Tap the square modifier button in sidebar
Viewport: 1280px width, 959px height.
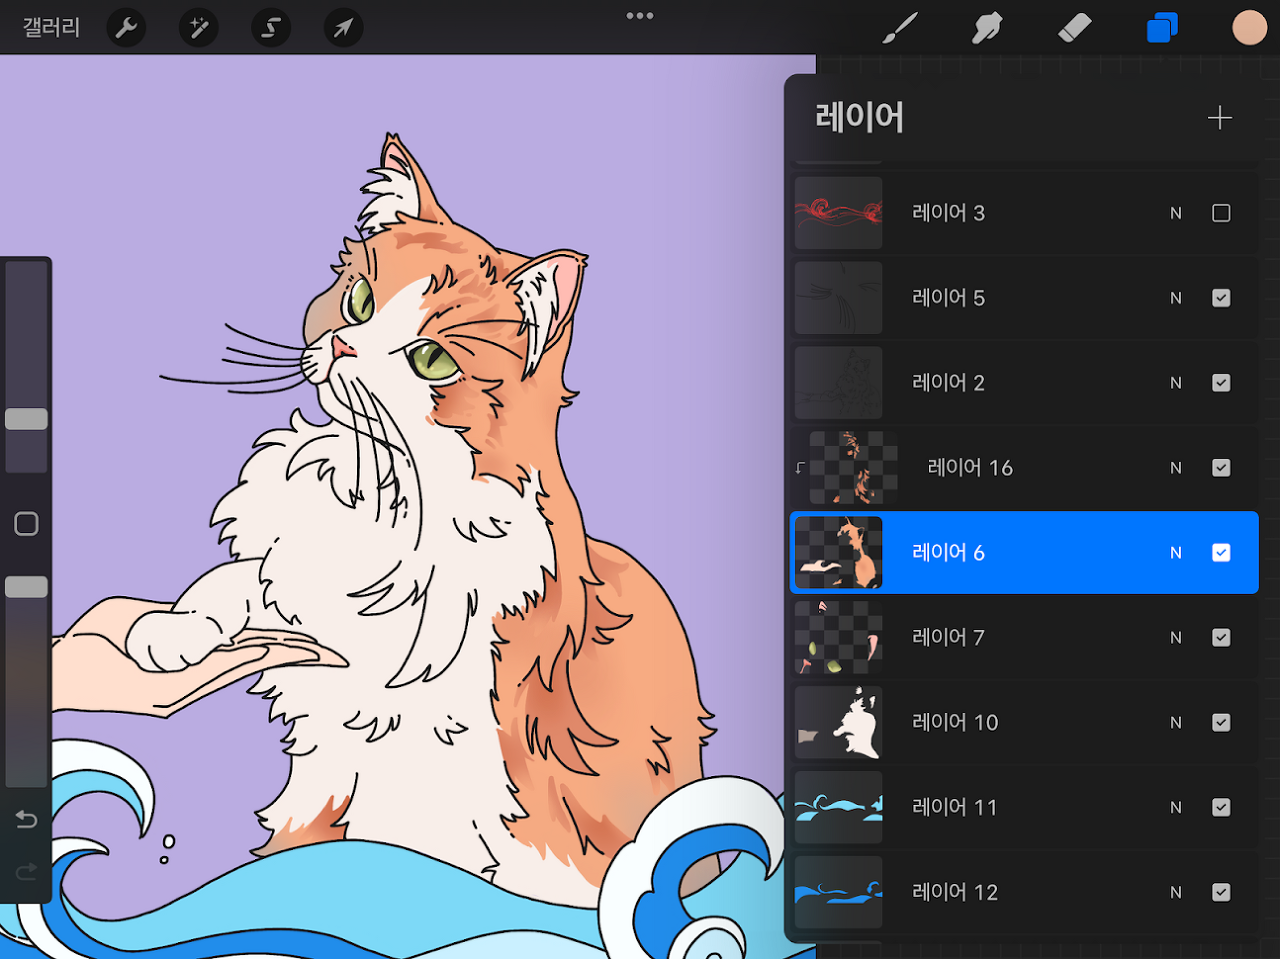pyautogui.click(x=26, y=524)
